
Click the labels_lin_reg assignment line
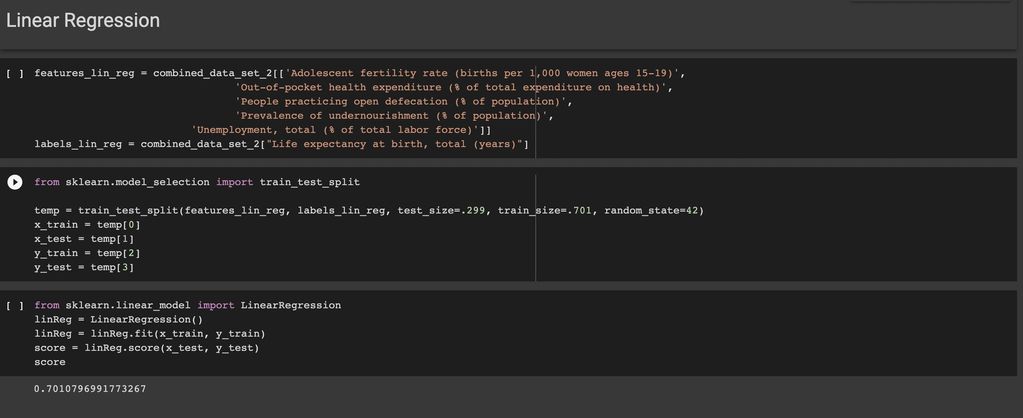click(280, 144)
